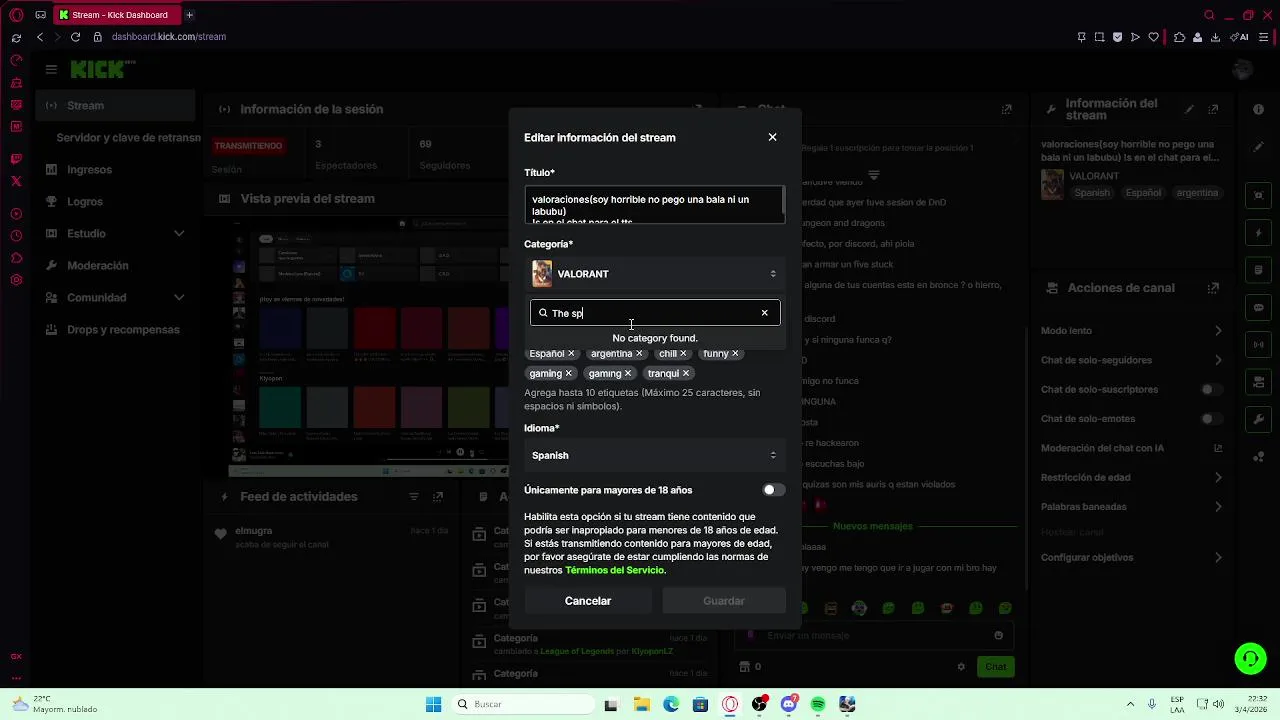The height and width of the screenshot is (720, 1280).
Task: Open the Moderación sidebar item
Action: coord(116,265)
